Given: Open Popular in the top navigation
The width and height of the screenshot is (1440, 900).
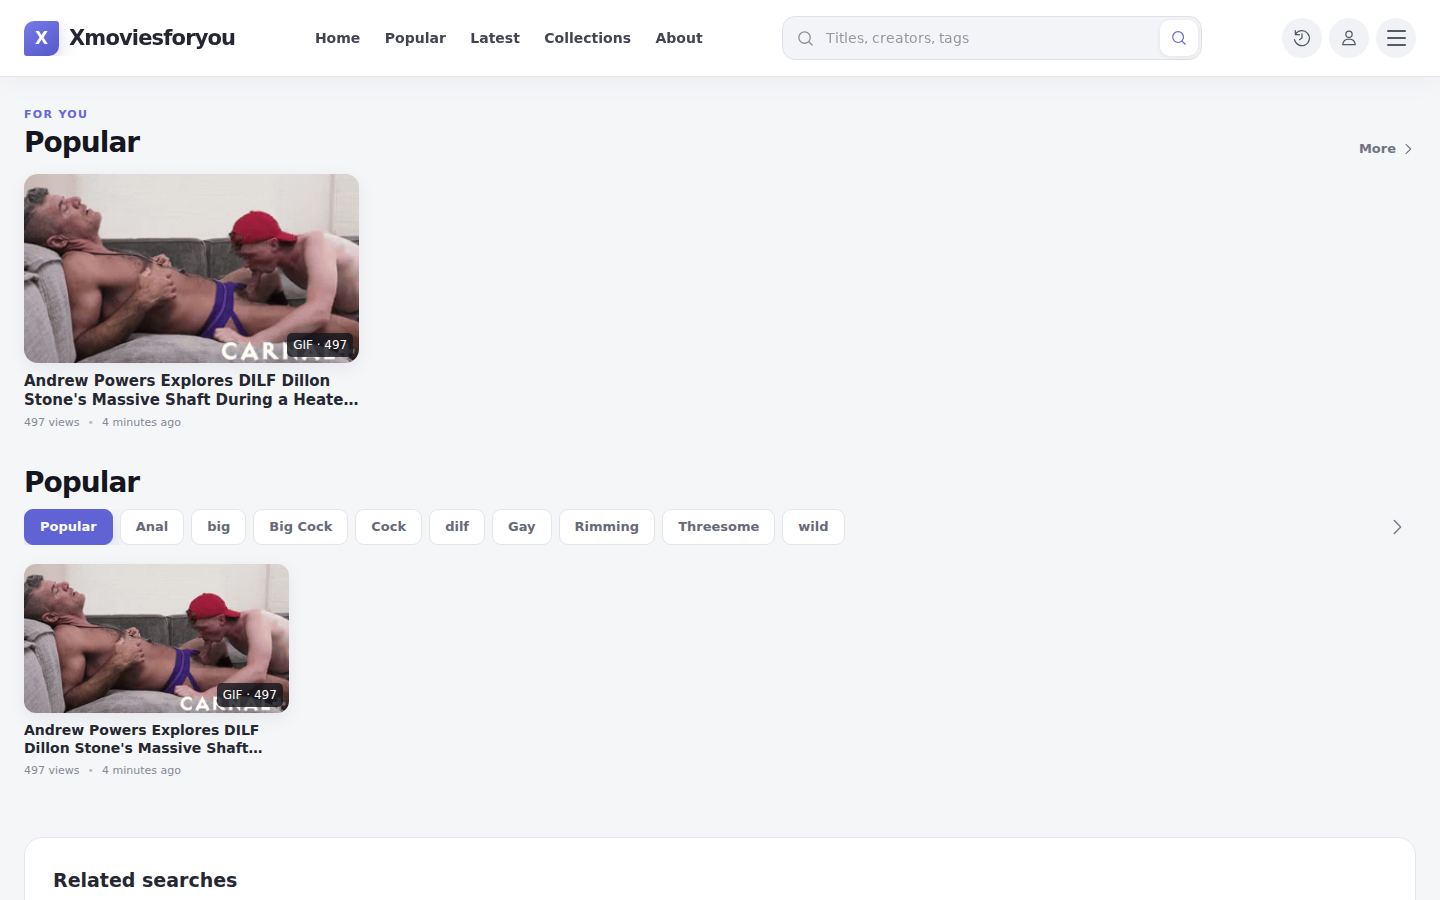Looking at the screenshot, I should click(x=415, y=38).
